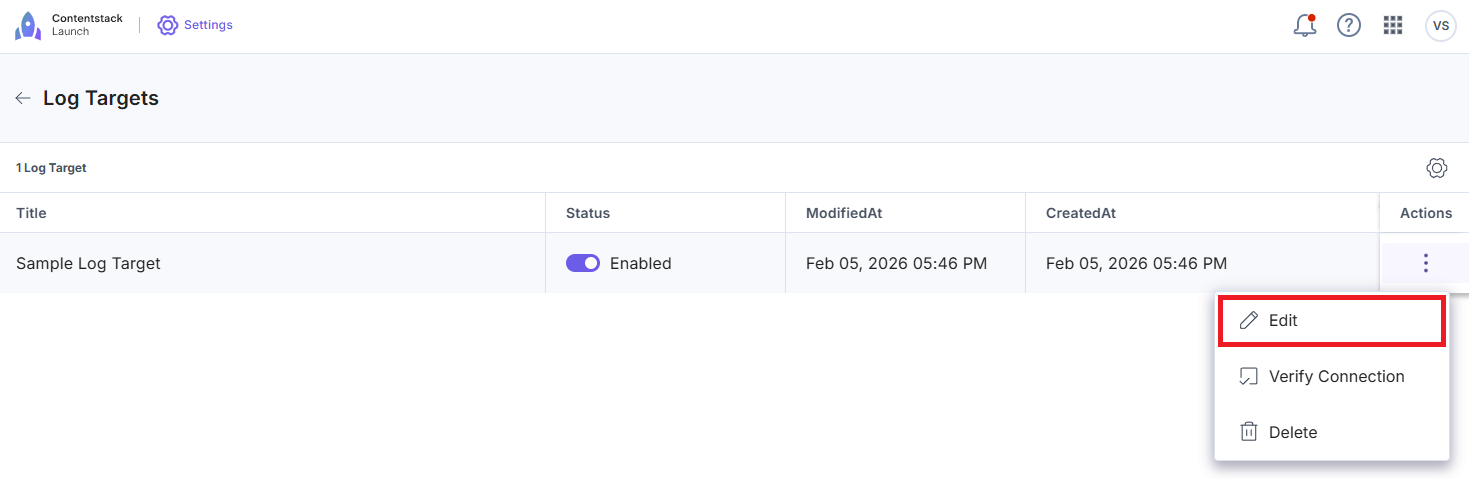
Task: Select Edit from the actions menu
Action: point(1283,321)
